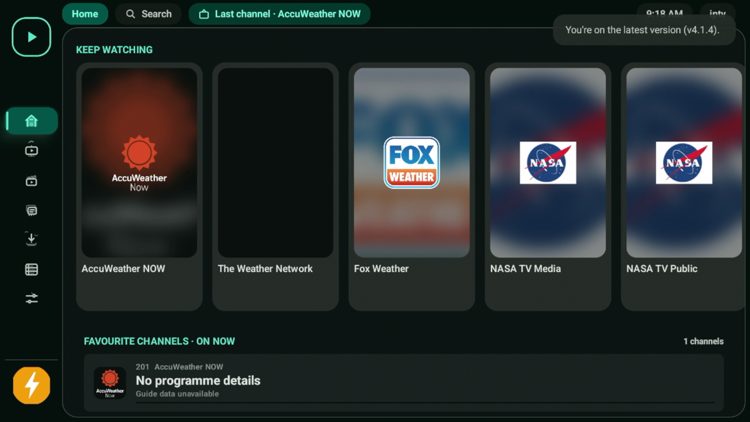Open the stacked cards sidebar icon
The height and width of the screenshot is (422, 750).
pyautogui.click(x=32, y=211)
